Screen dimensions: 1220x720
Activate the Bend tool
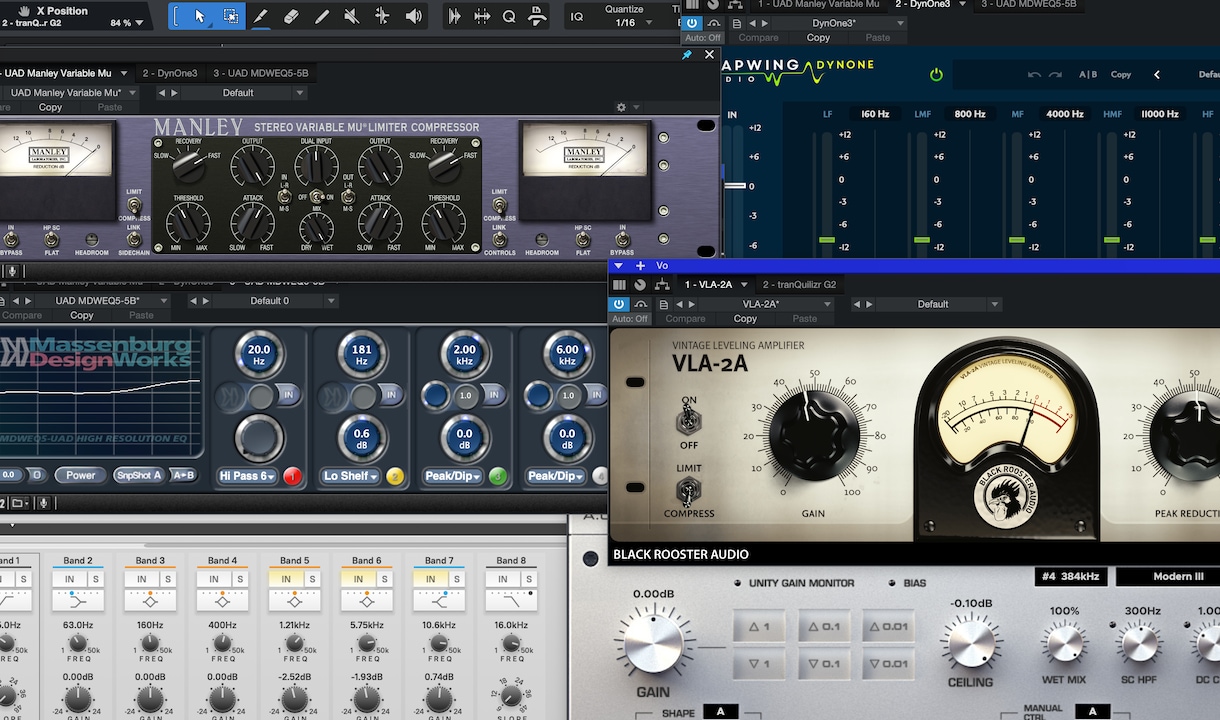pyautogui.click(x=382, y=16)
